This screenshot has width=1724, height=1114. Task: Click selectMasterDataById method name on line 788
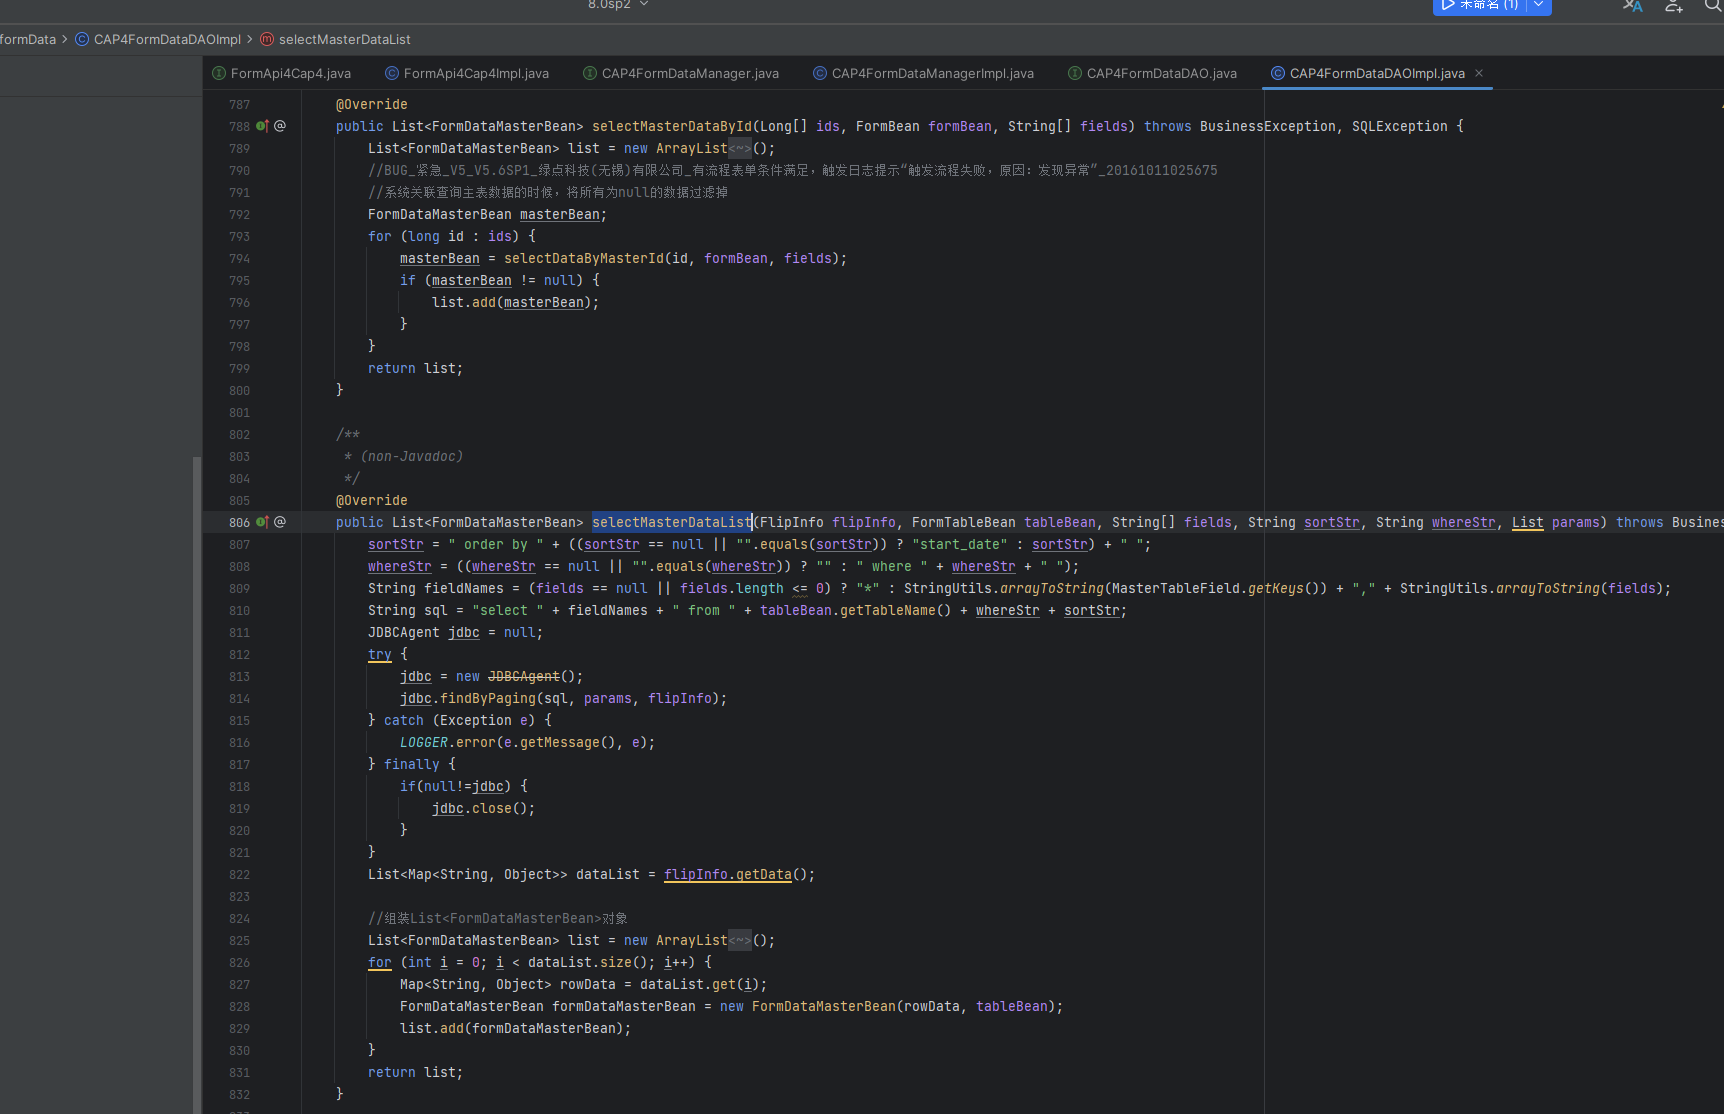point(672,126)
